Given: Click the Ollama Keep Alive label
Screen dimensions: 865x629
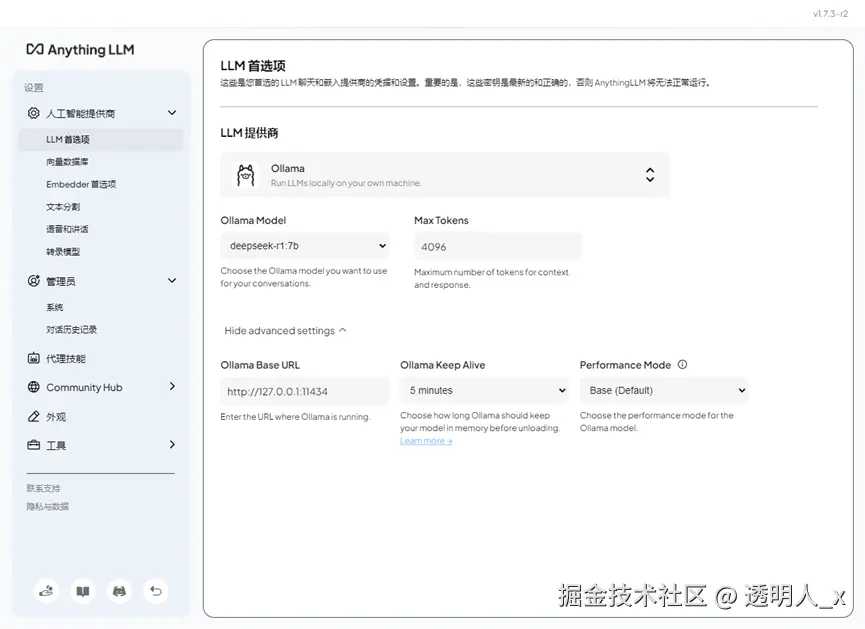Looking at the screenshot, I should pos(442,365).
